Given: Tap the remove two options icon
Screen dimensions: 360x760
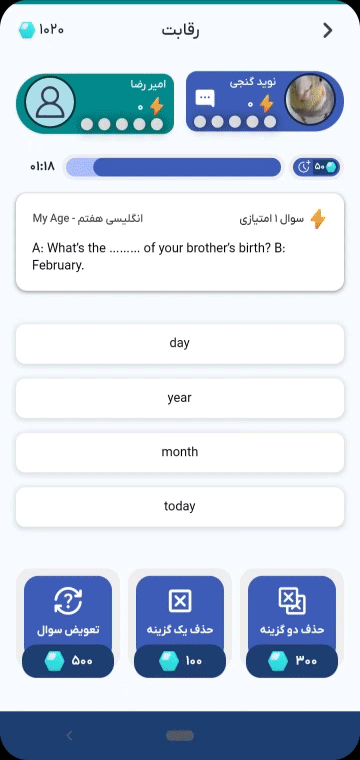Looking at the screenshot, I should (x=292, y=601).
